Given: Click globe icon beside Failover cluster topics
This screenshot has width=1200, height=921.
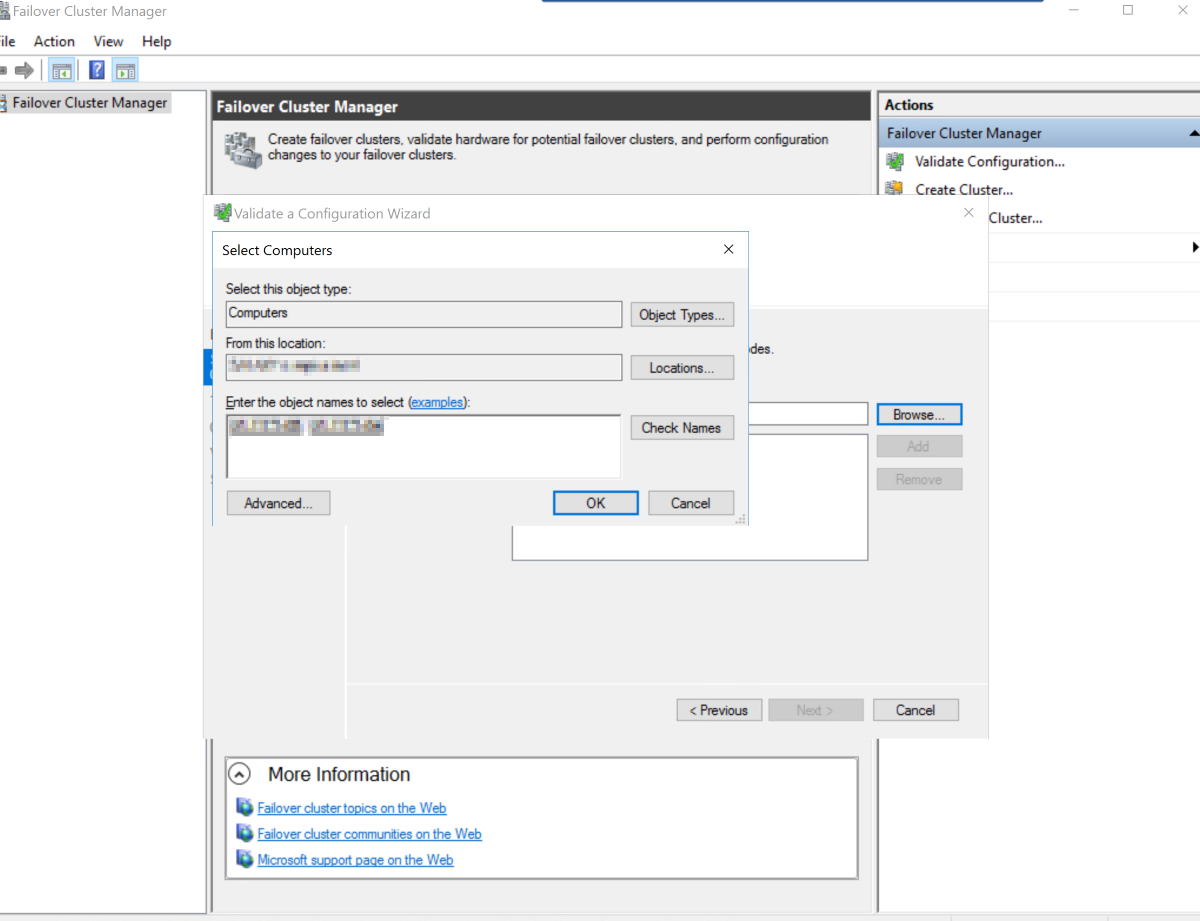Looking at the screenshot, I should [245, 808].
